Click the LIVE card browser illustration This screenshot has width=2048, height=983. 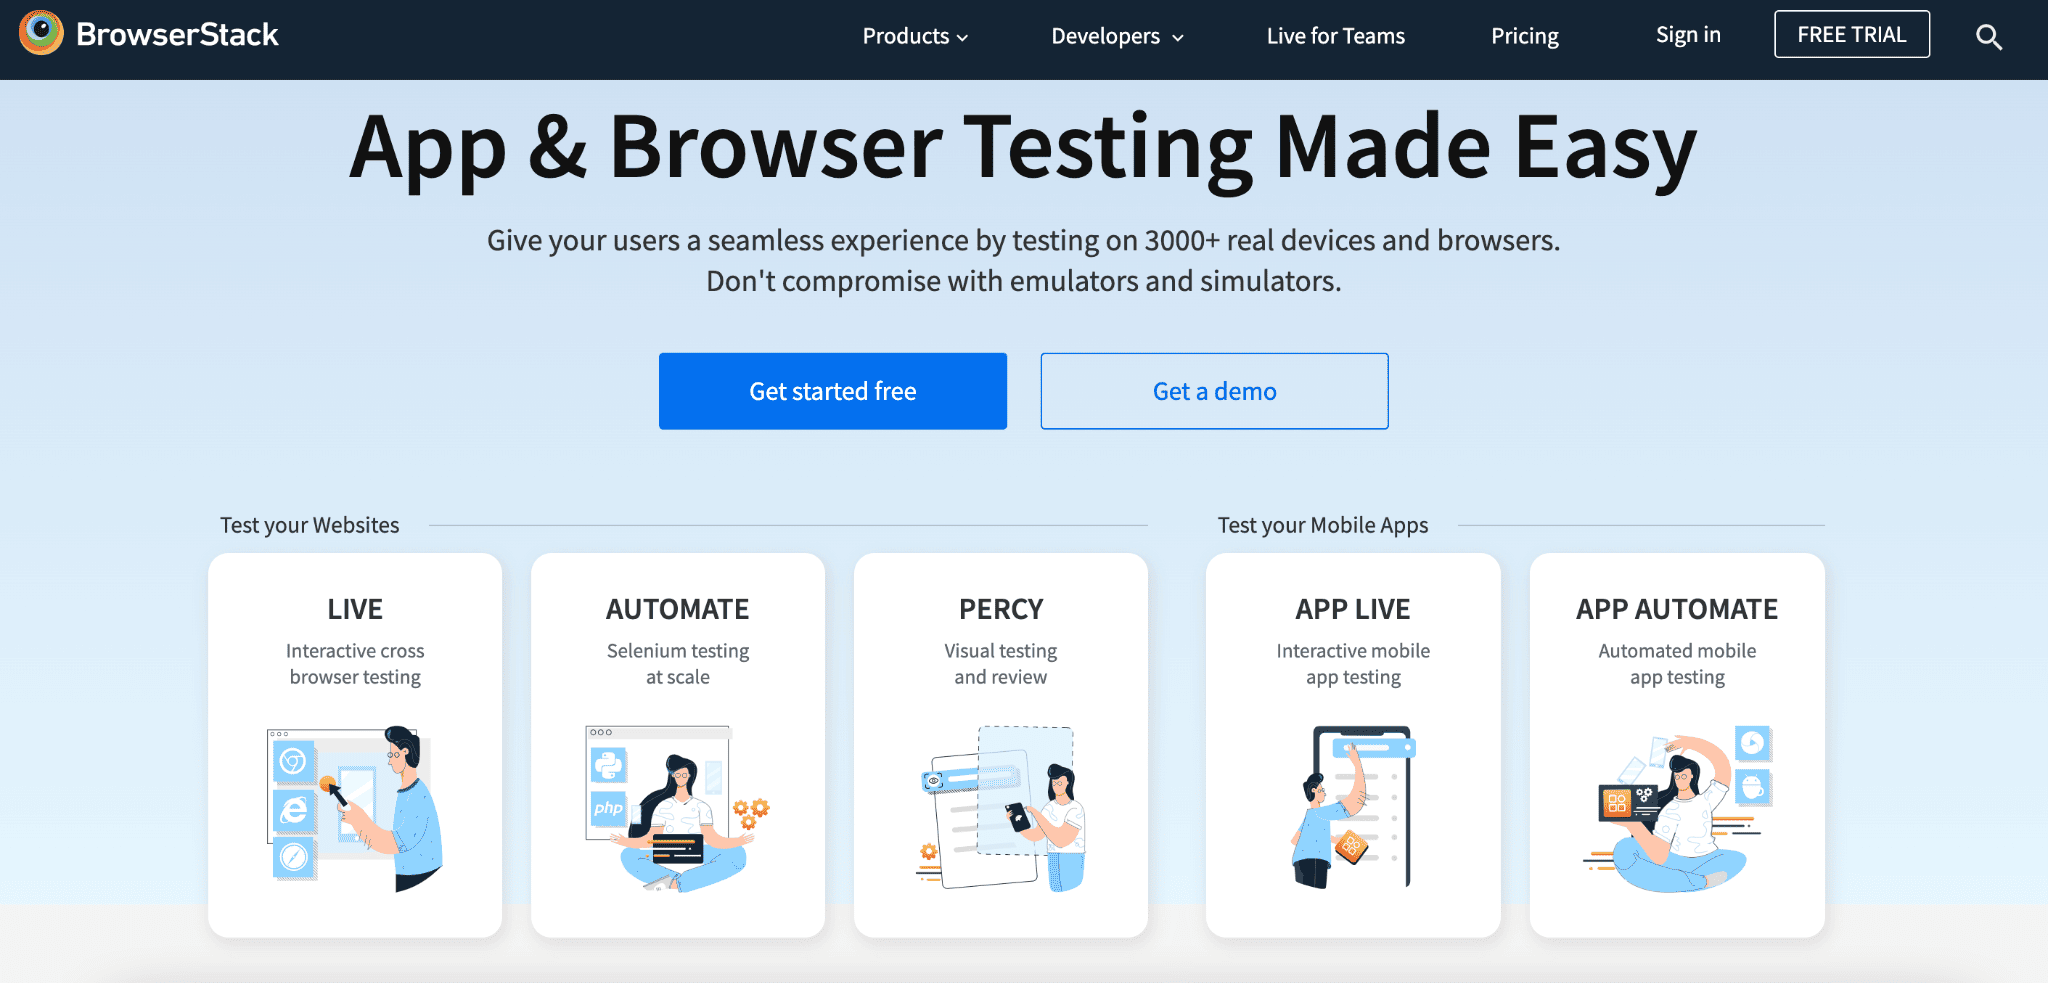(355, 808)
